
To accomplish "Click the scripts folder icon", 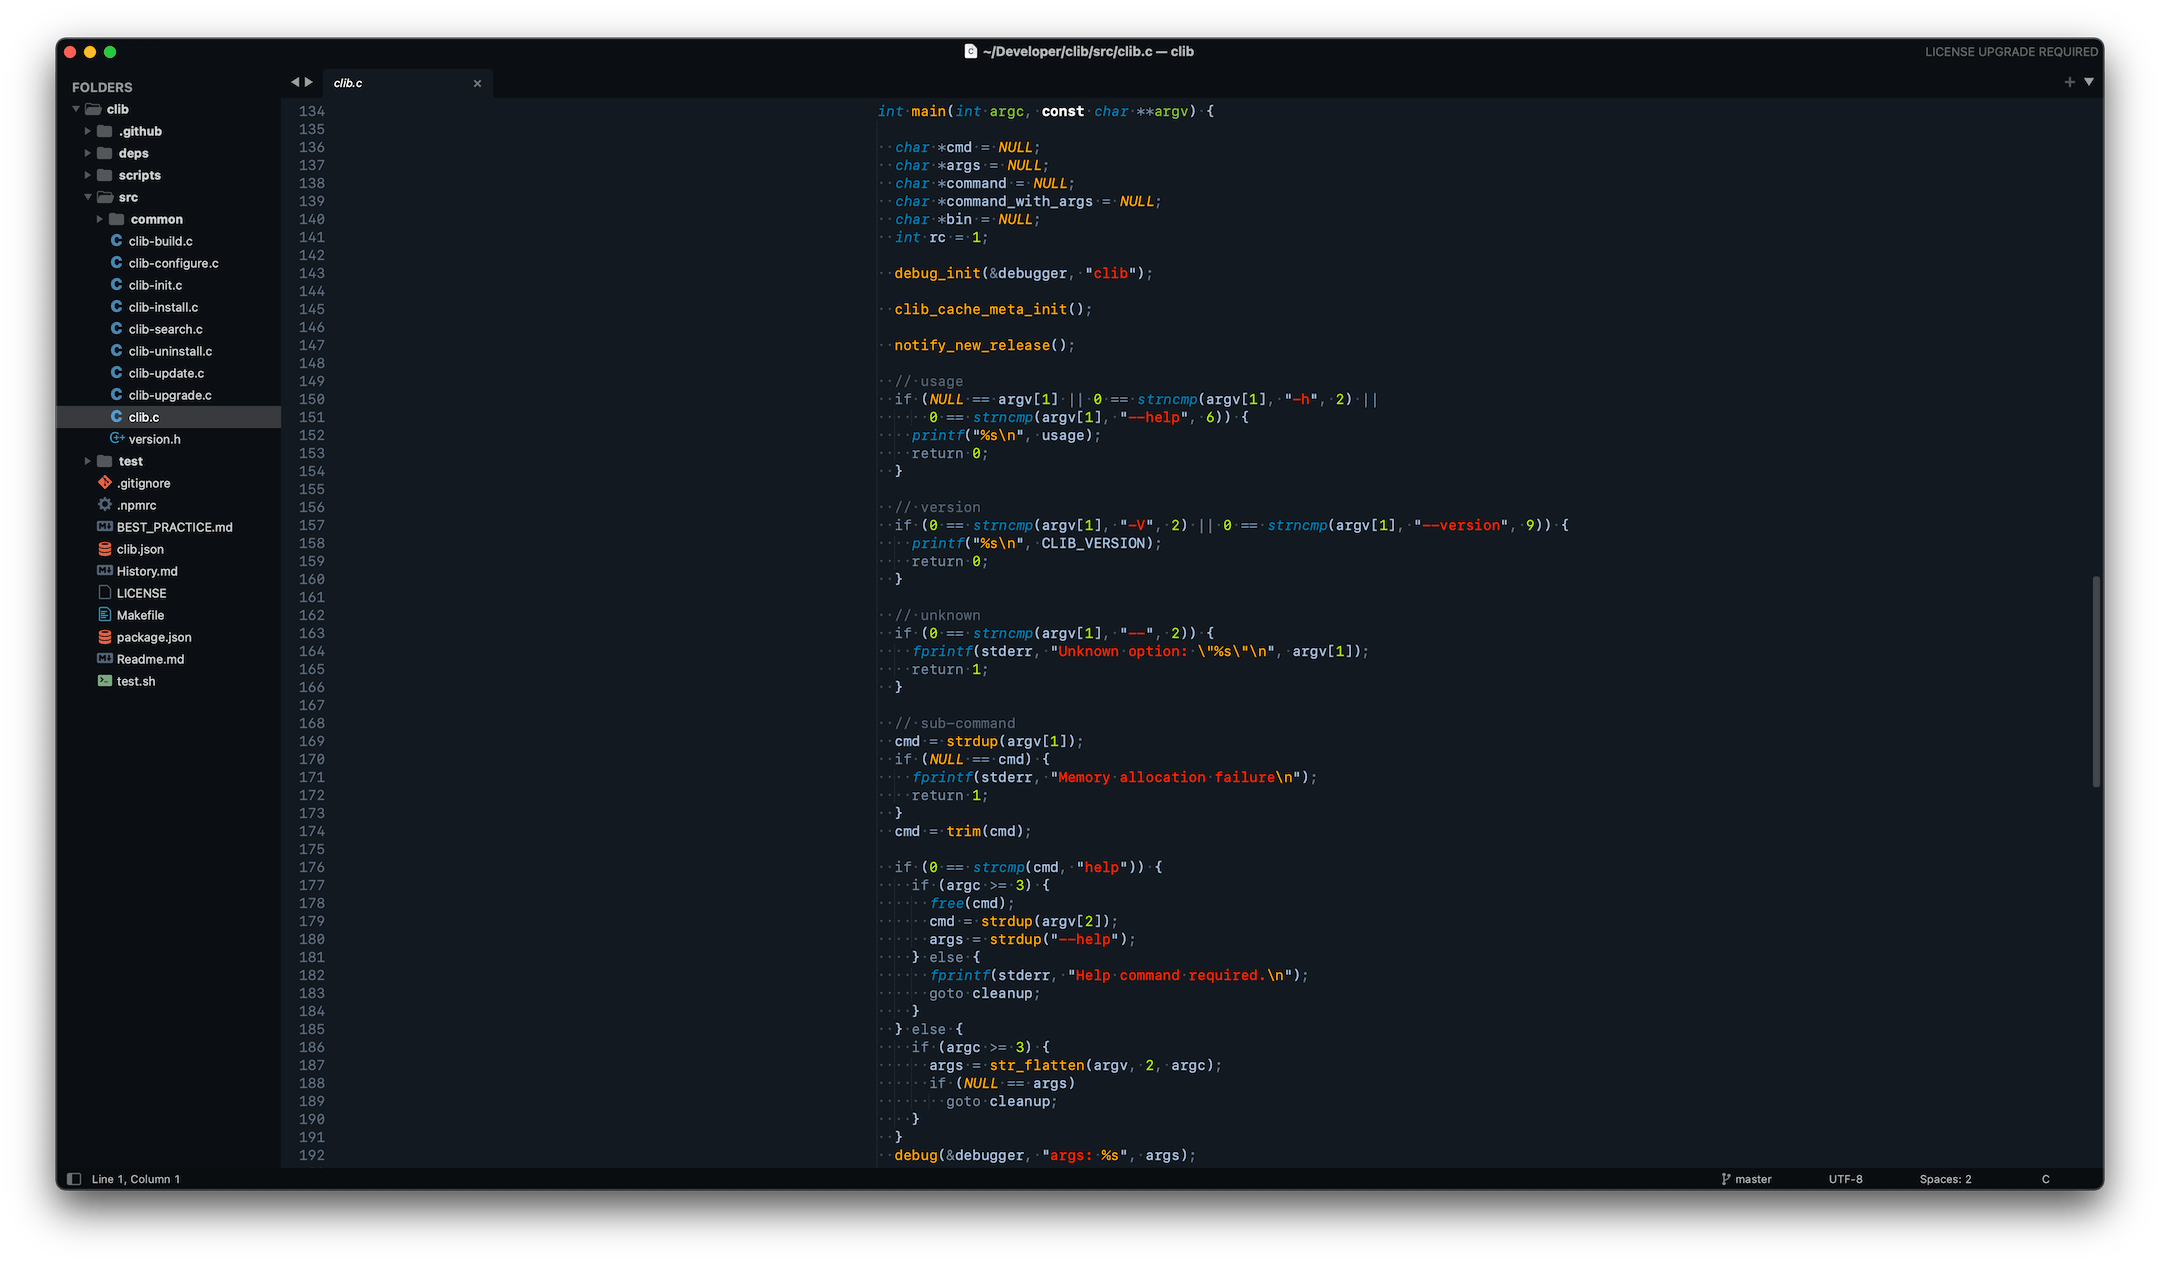I will click(x=104, y=175).
